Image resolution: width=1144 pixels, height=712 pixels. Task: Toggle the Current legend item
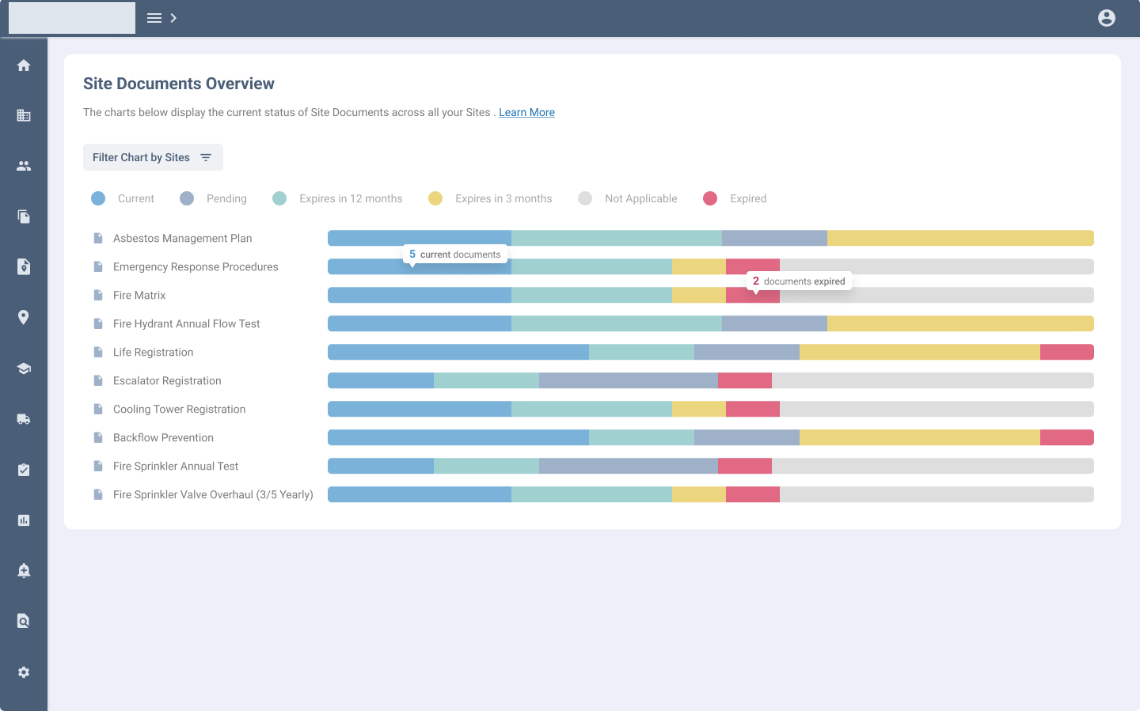click(x=122, y=199)
